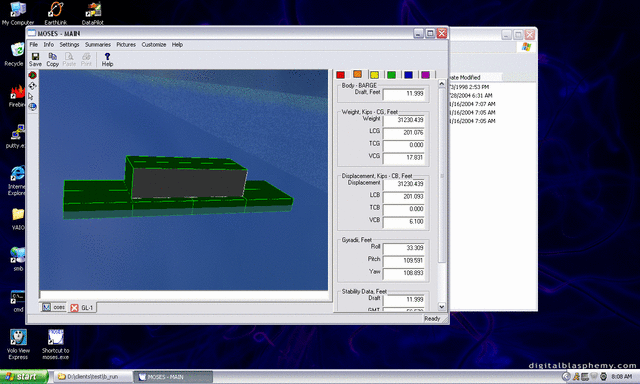640x384 pixels.
Task: Open the Pictures menu
Action: [126, 44]
